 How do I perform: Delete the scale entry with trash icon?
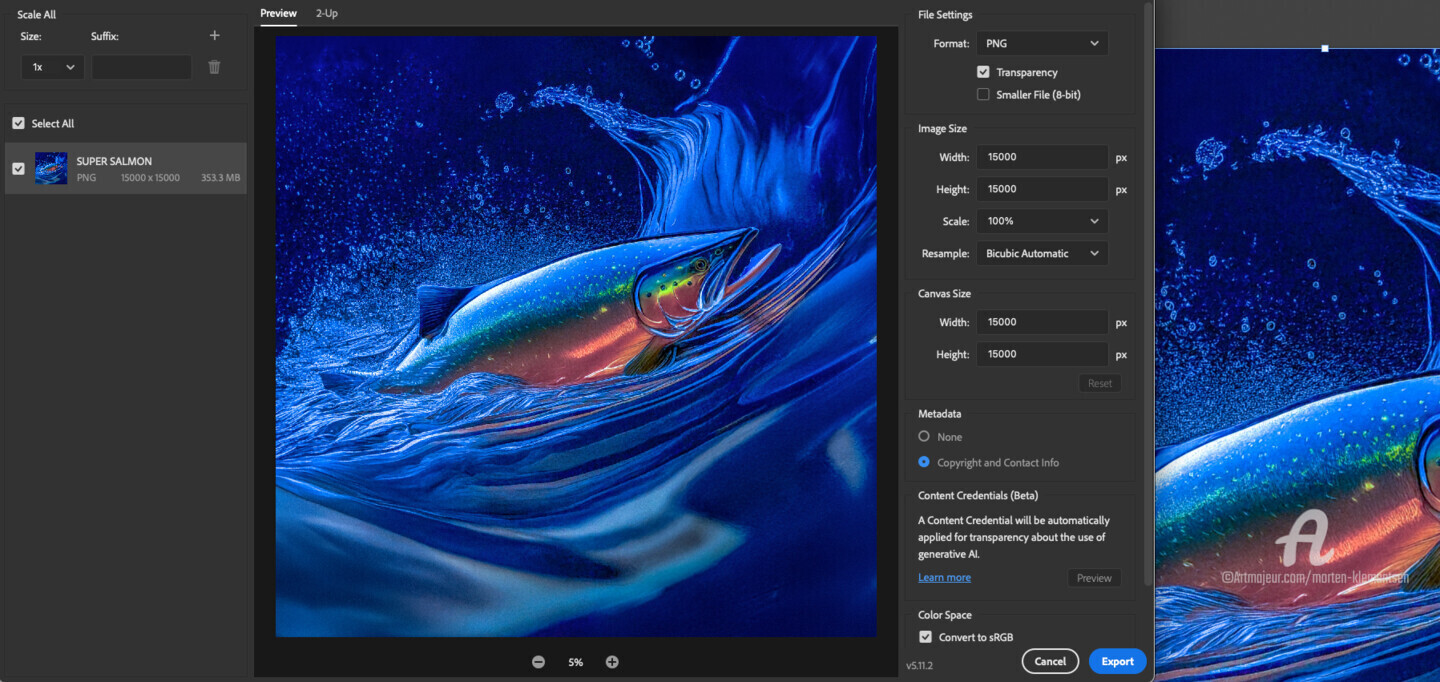click(x=214, y=67)
